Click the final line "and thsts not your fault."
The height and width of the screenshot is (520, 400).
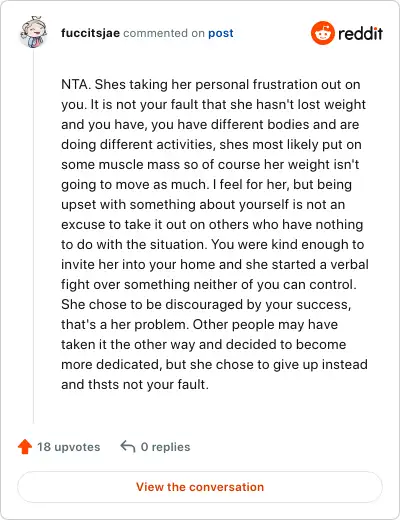(x=135, y=385)
